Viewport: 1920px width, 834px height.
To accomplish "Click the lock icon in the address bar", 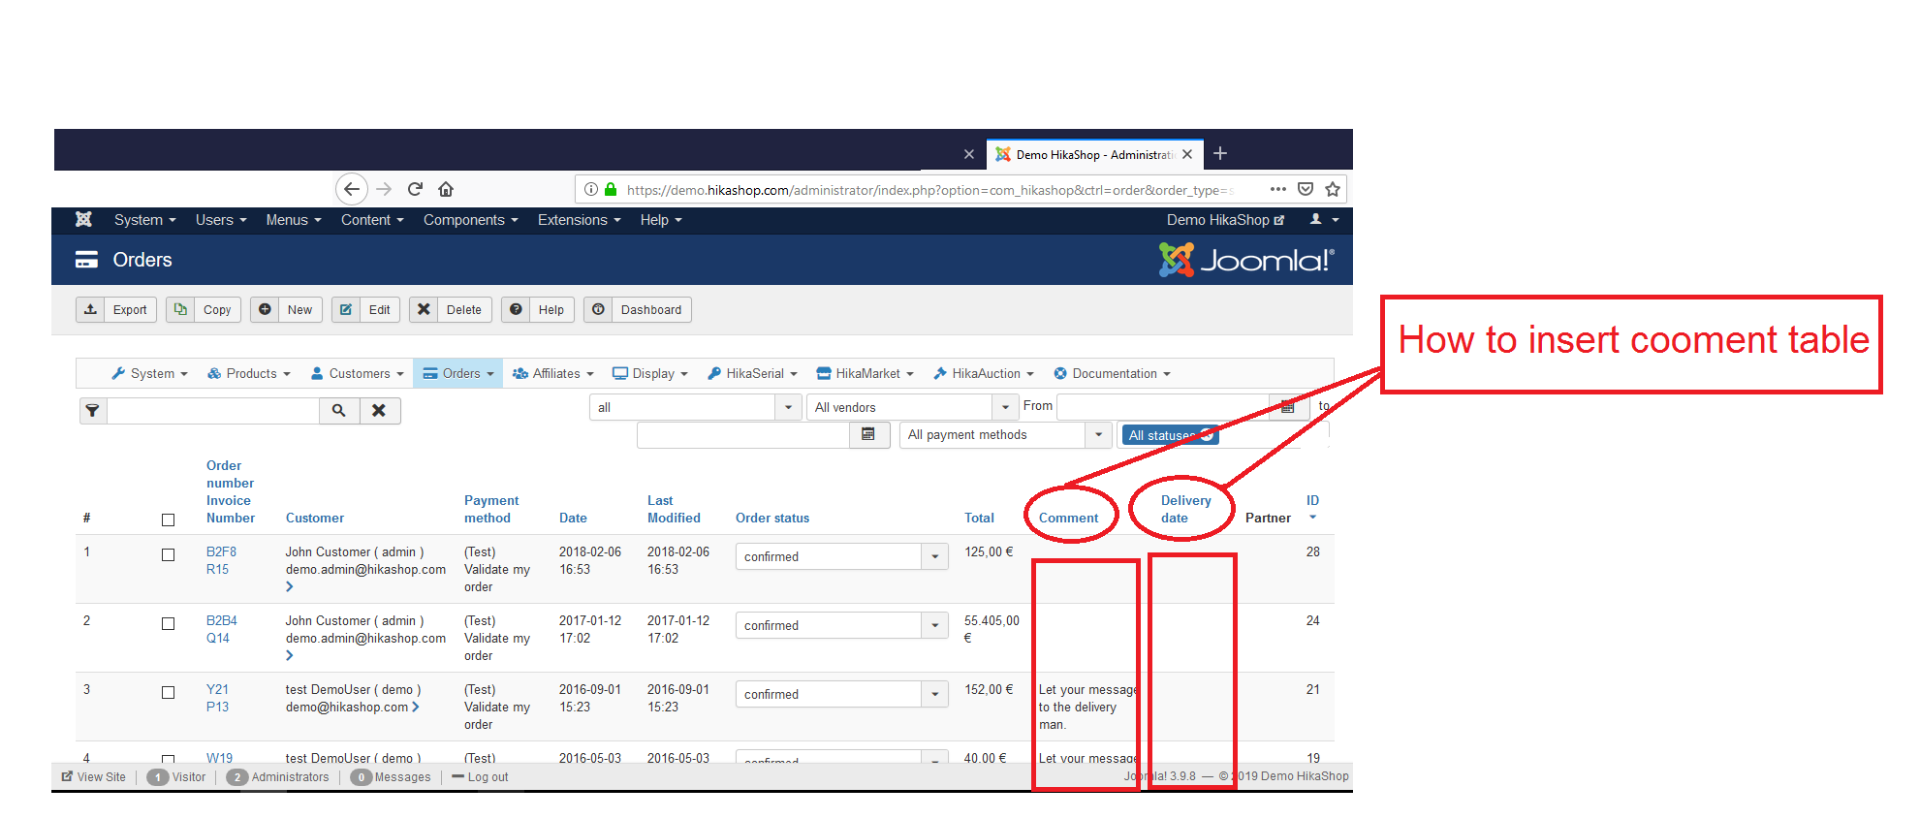I will click(610, 189).
